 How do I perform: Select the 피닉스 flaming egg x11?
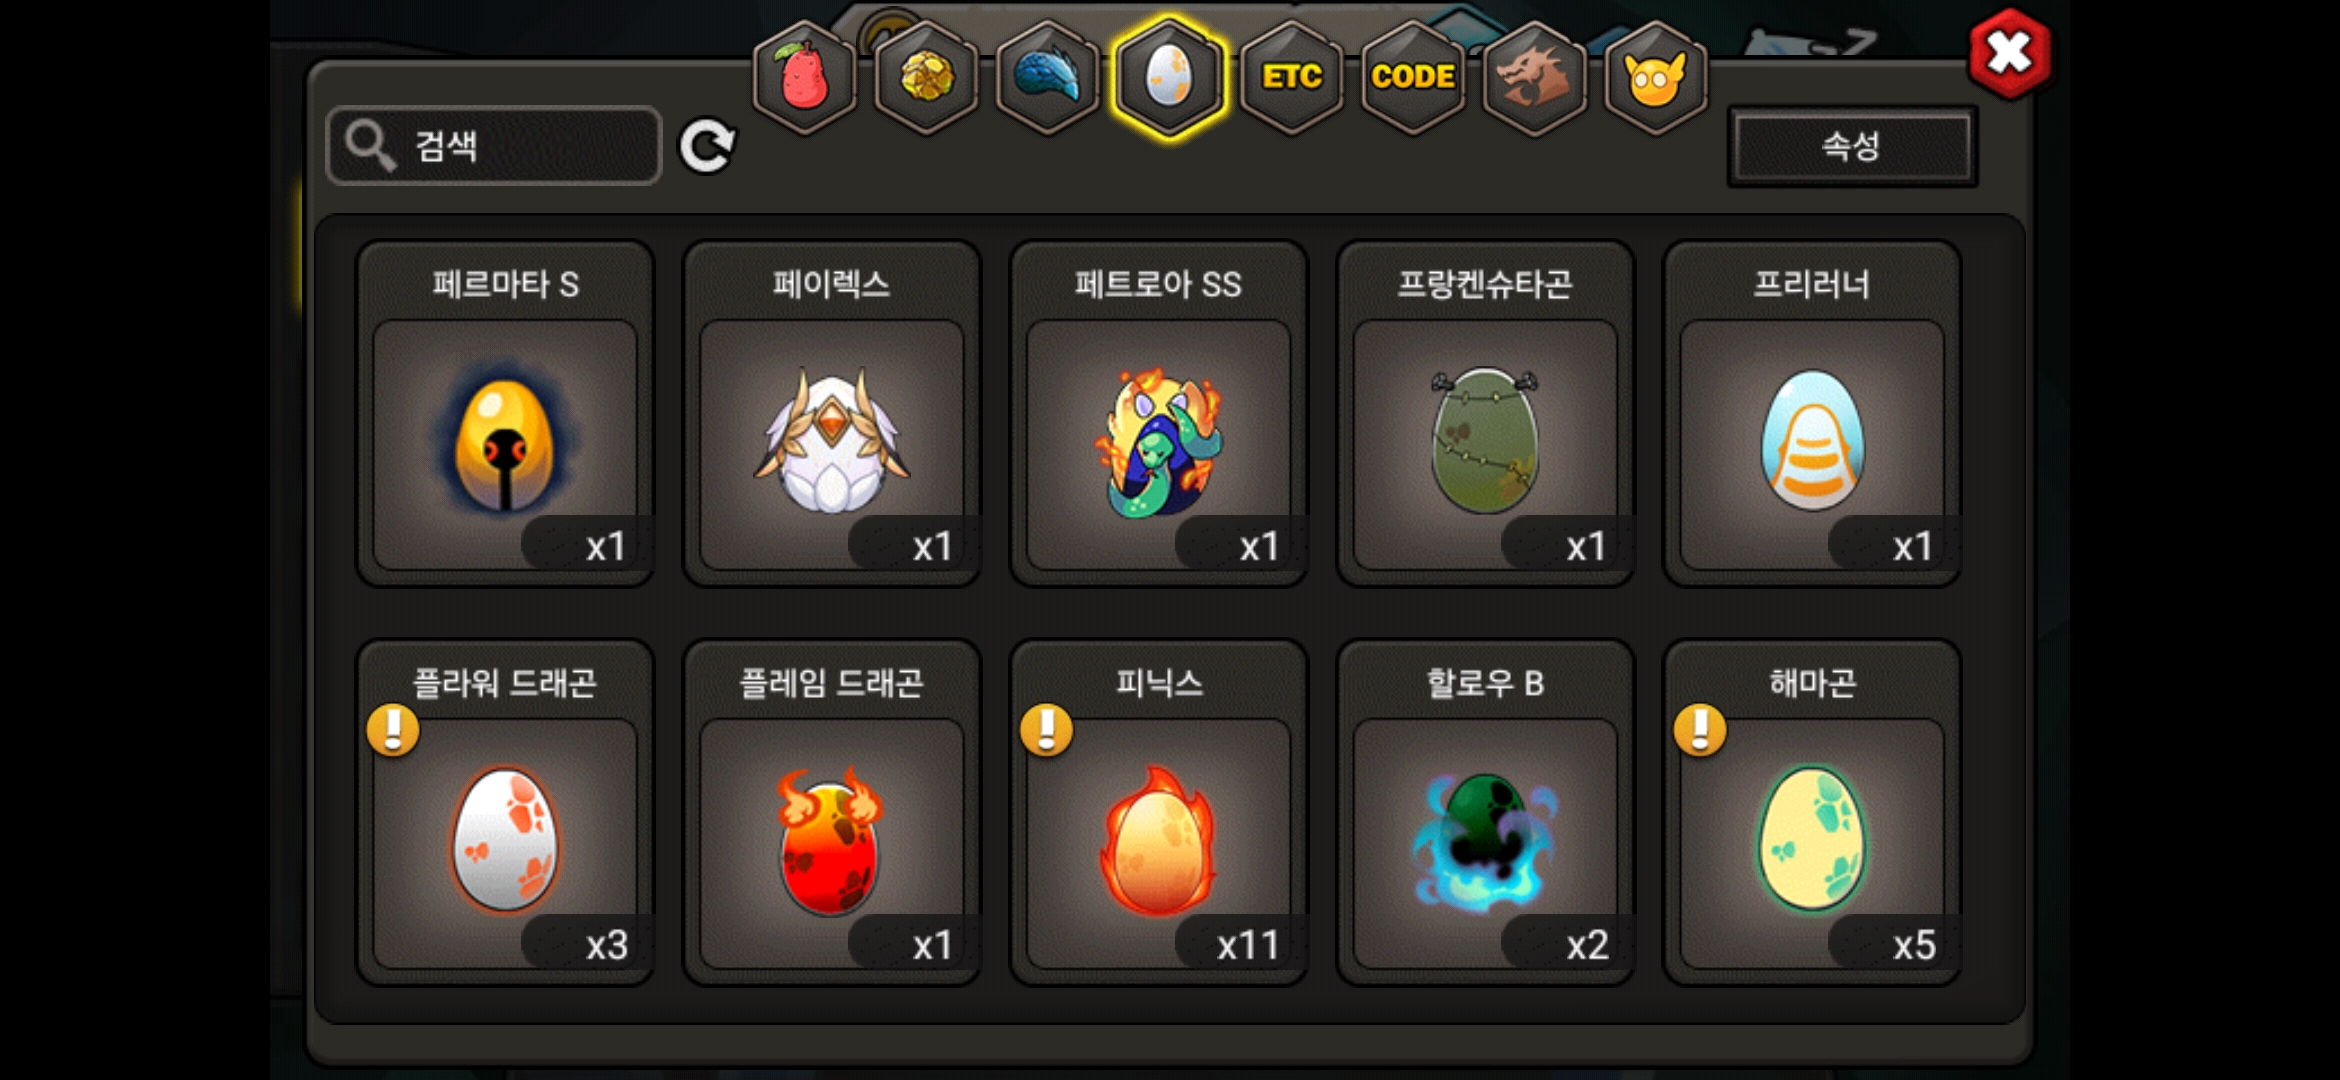(x=1159, y=812)
